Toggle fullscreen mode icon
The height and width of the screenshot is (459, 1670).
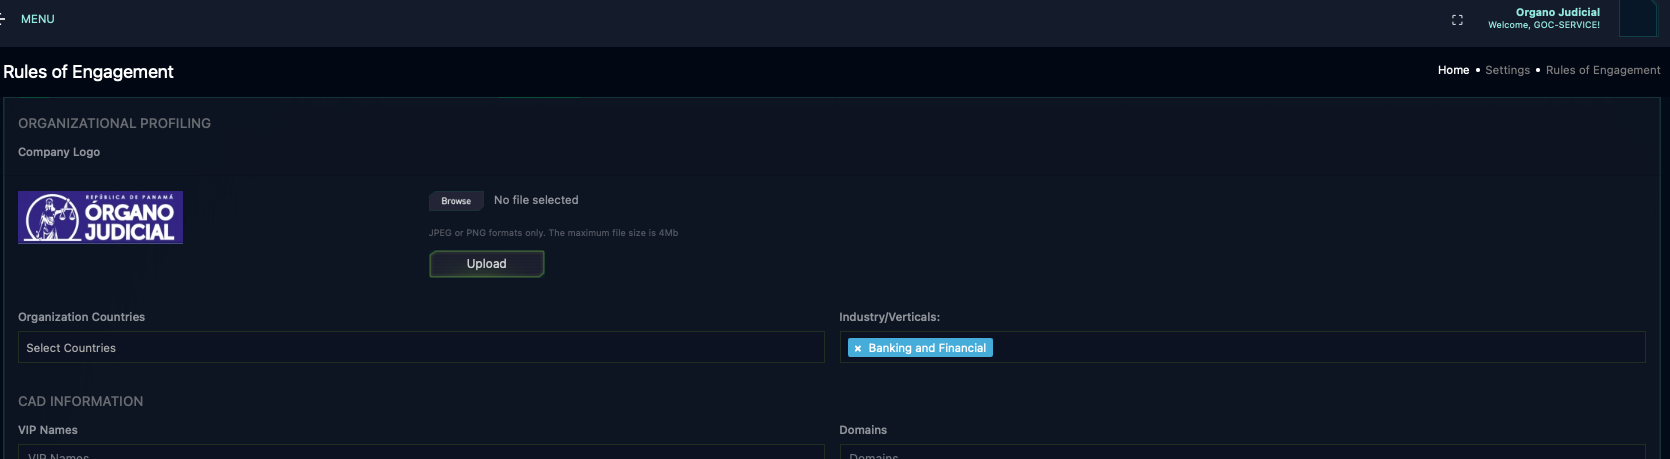point(1457,20)
